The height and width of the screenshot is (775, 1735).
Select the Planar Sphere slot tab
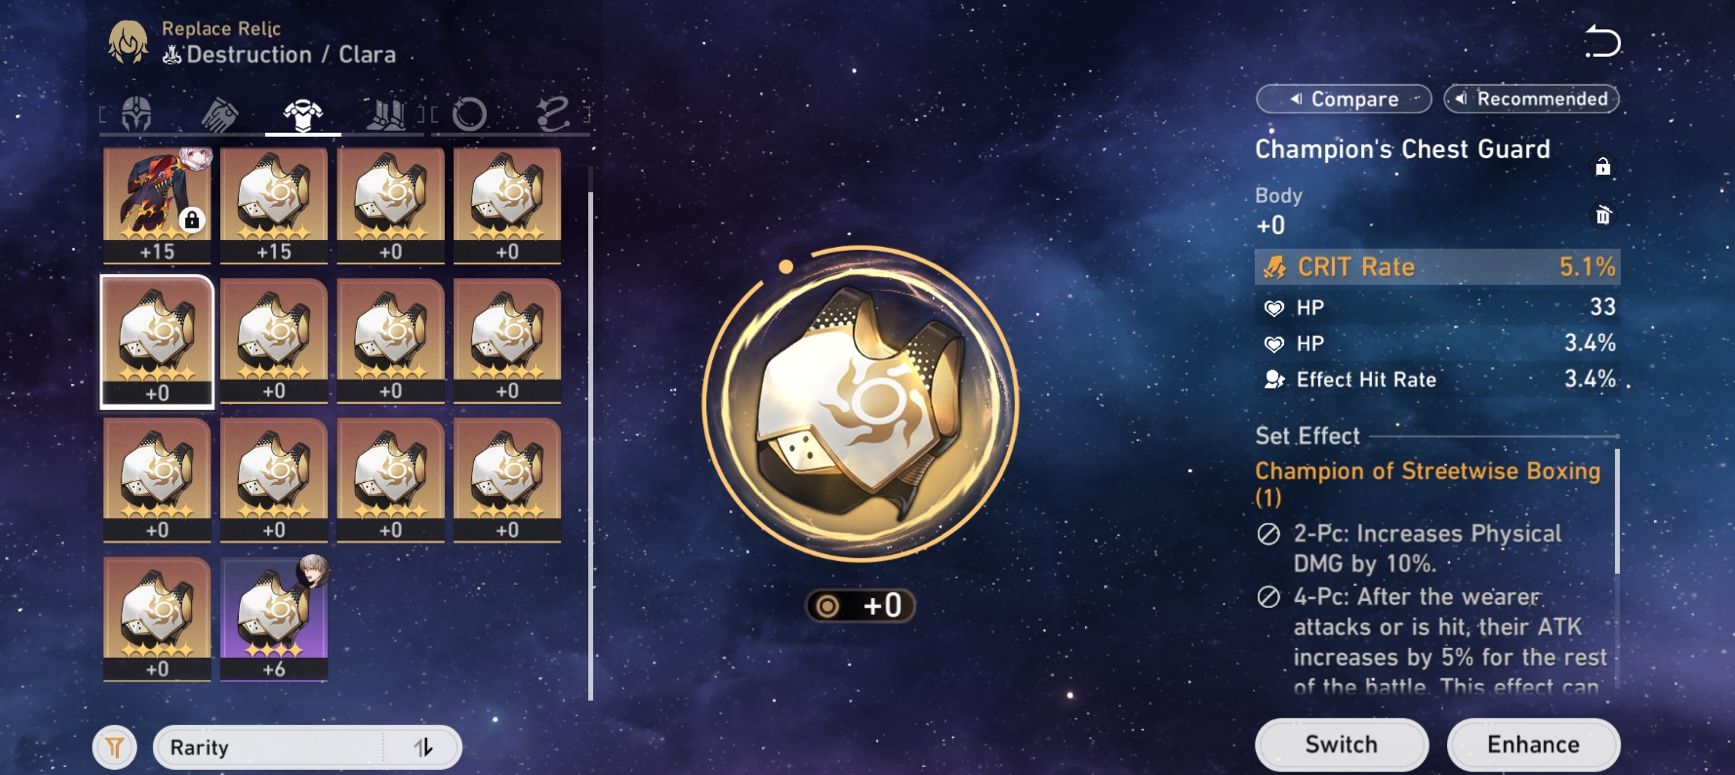pyautogui.click(x=469, y=115)
